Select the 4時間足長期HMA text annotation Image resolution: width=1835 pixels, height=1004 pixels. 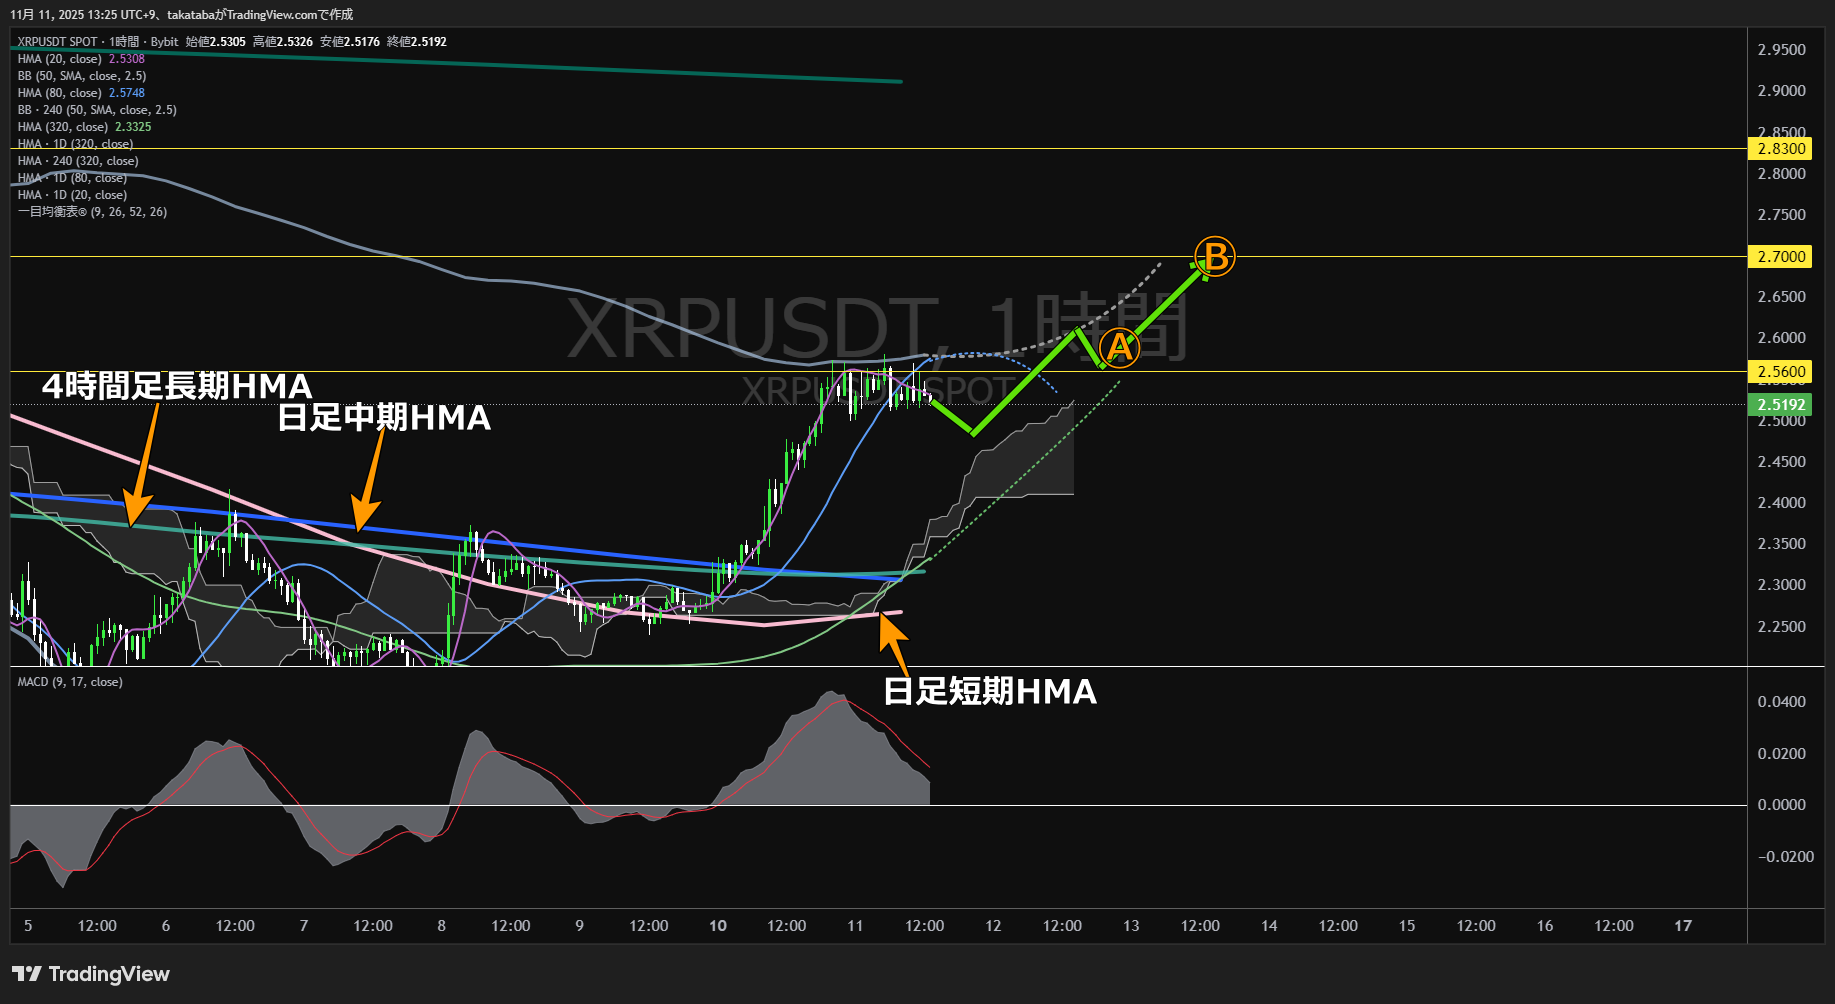coord(177,386)
